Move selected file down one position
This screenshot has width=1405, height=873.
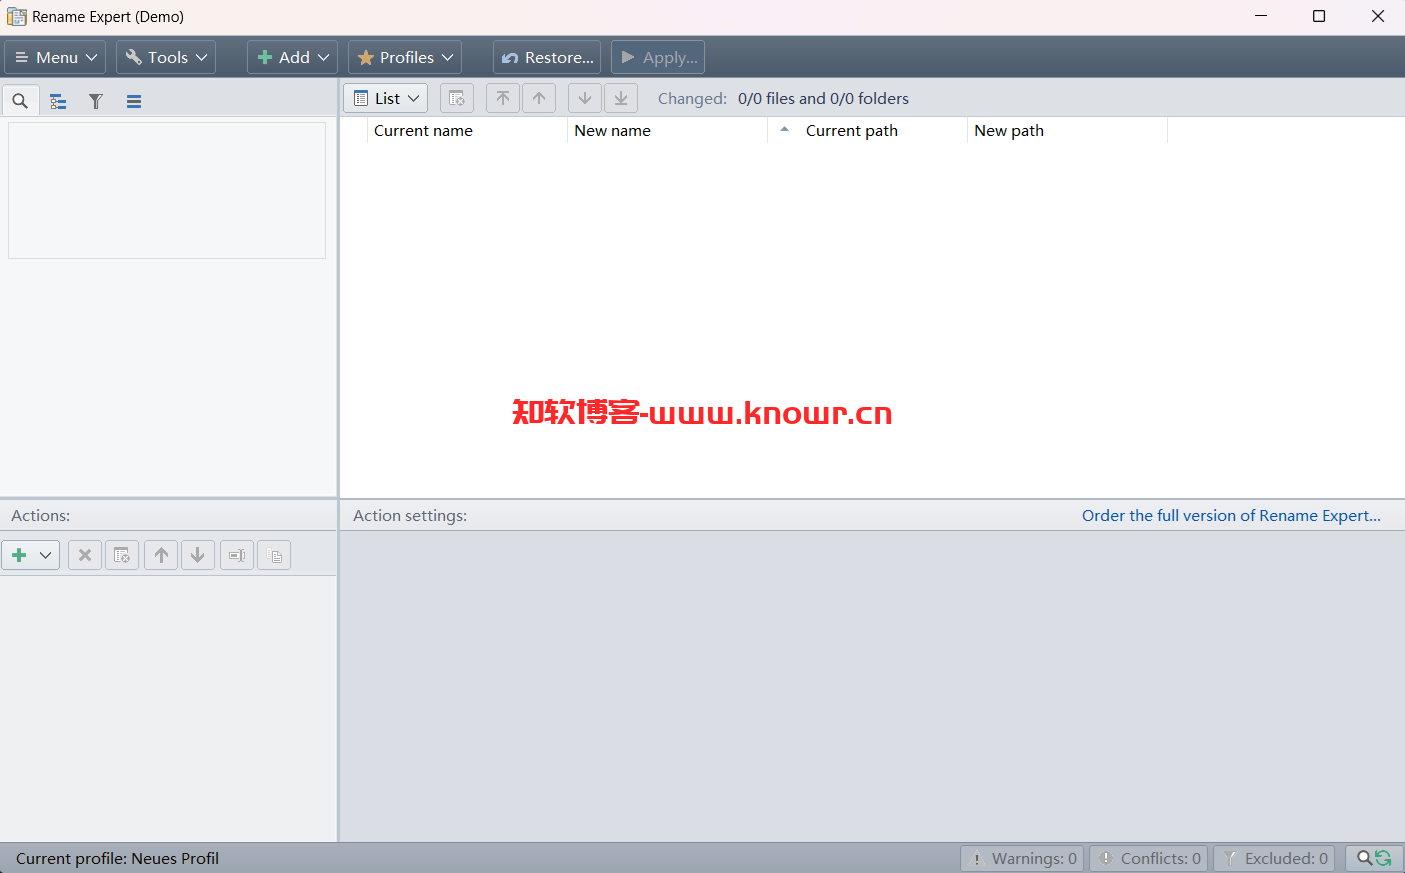click(x=585, y=98)
